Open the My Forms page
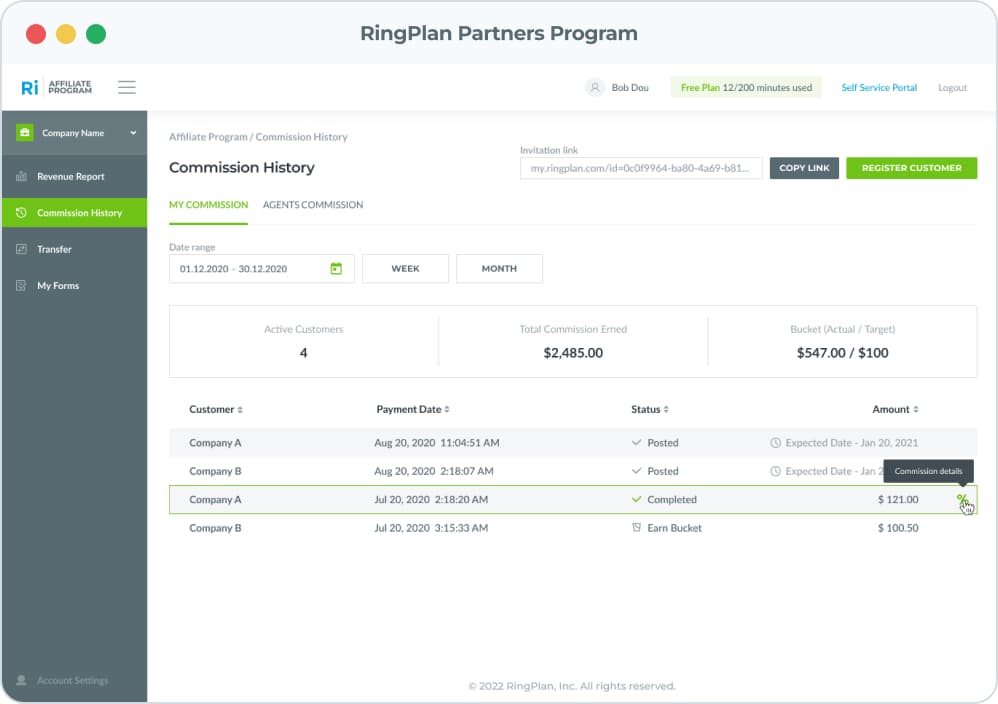The image size is (998, 704). click(74, 285)
